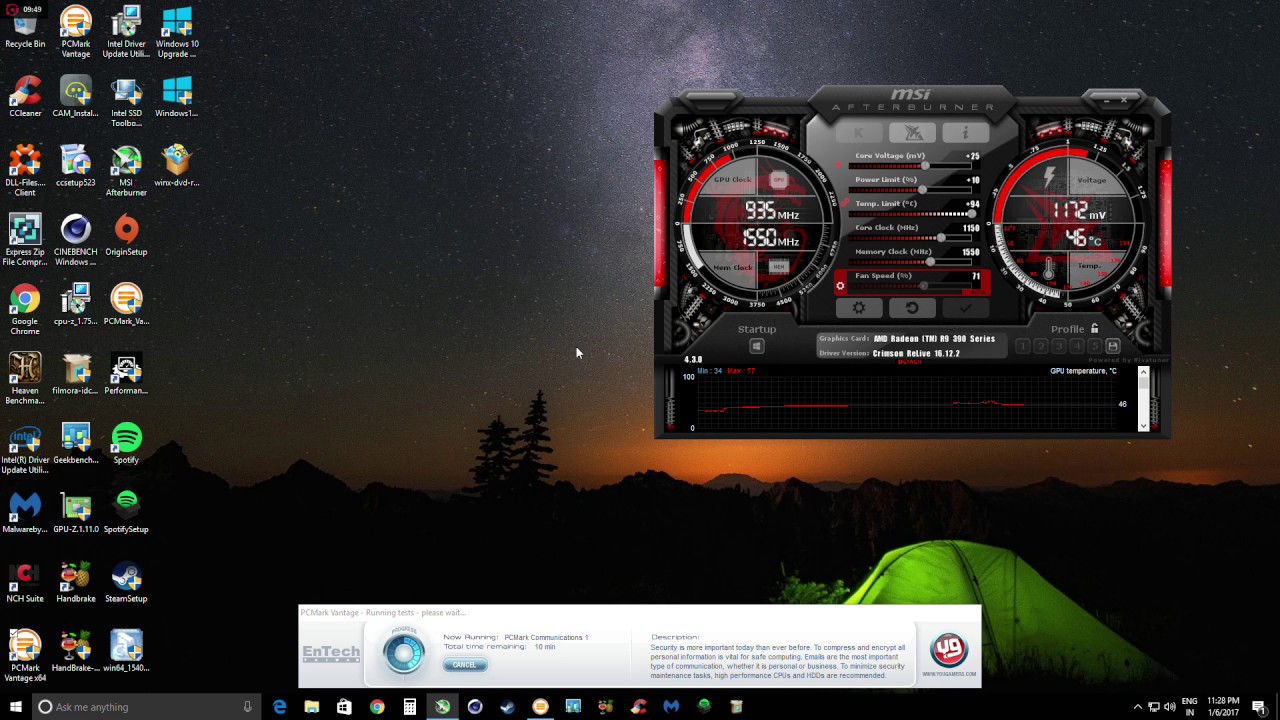This screenshot has width=1280, height=720.
Task: Open the Action Center notifications icon
Action: click(1259, 707)
